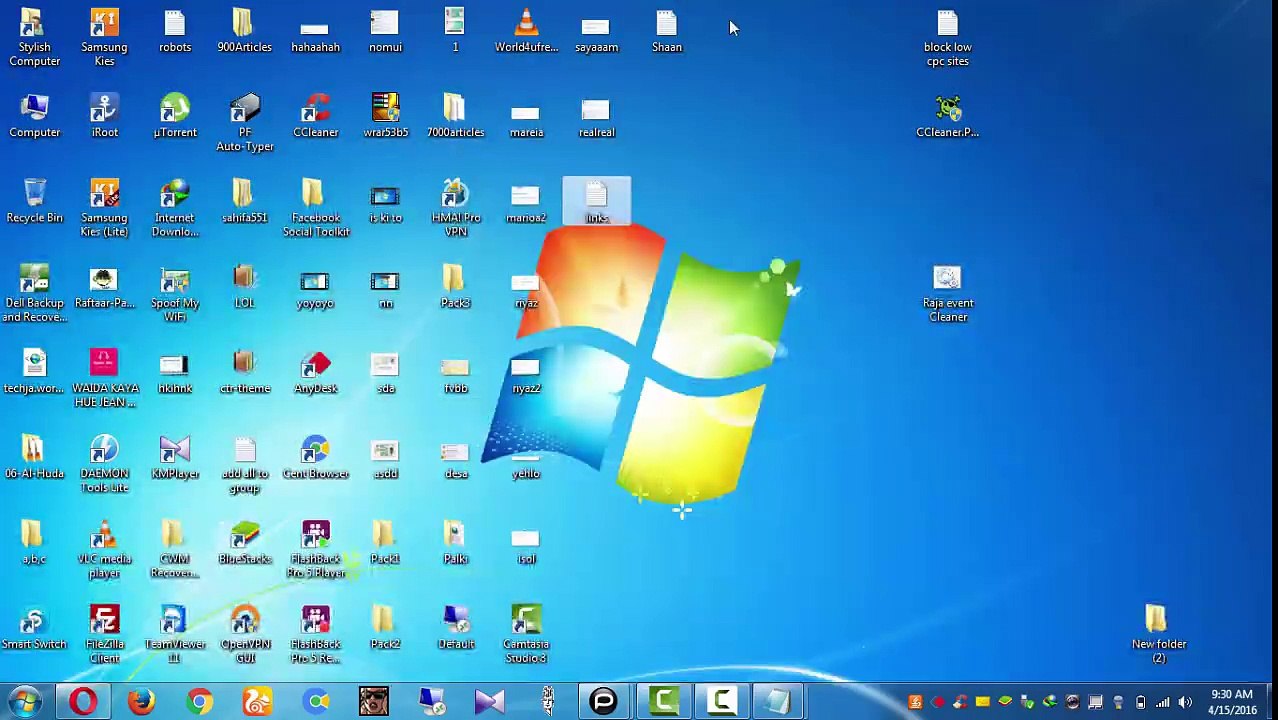This screenshot has width=1278, height=720.
Task: Select the Computer desktop icon
Action: click(34, 115)
